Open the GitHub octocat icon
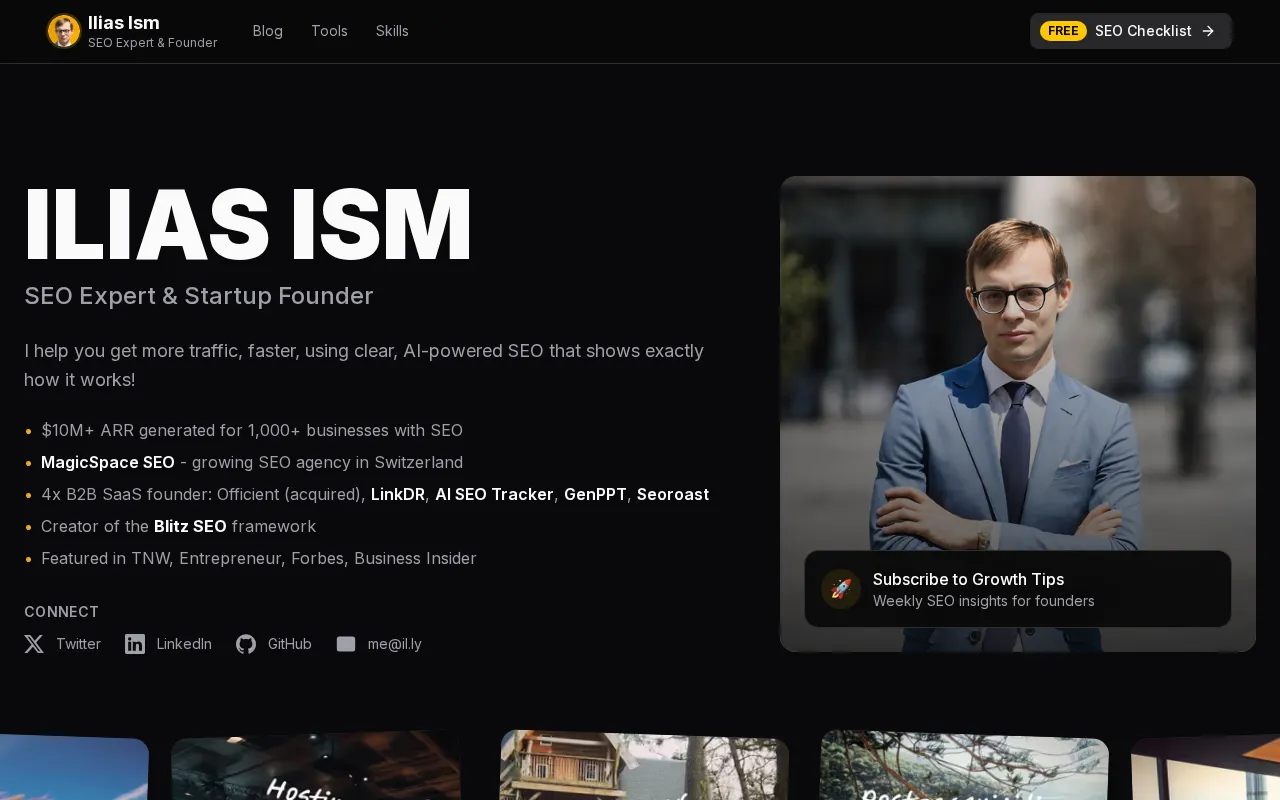The image size is (1280, 800). 246,644
